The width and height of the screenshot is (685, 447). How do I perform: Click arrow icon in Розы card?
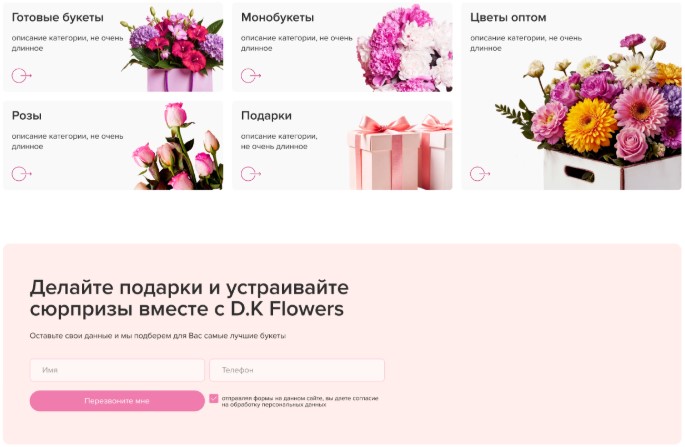click(x=21, y=174)
